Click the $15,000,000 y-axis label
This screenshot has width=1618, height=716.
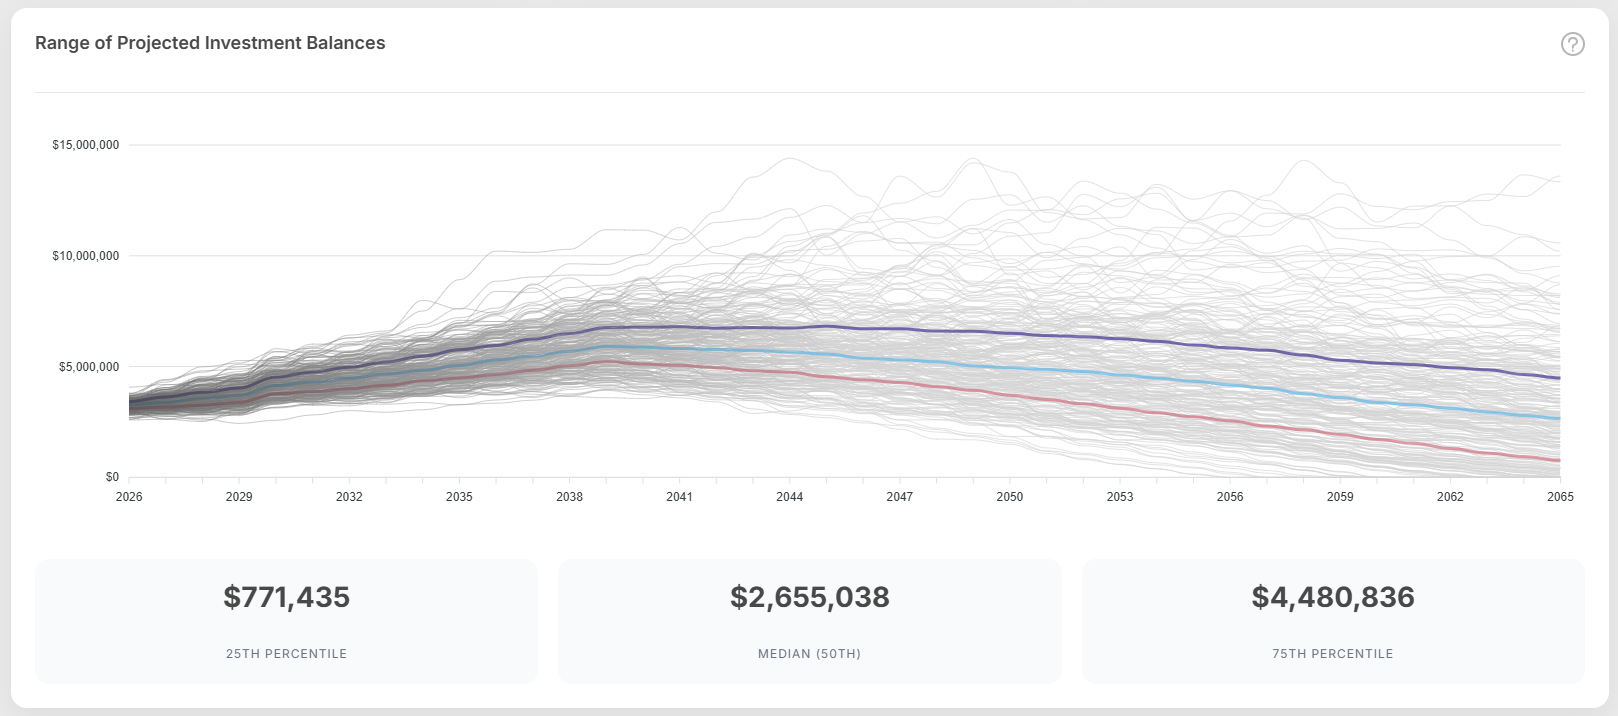click(86, 145)
